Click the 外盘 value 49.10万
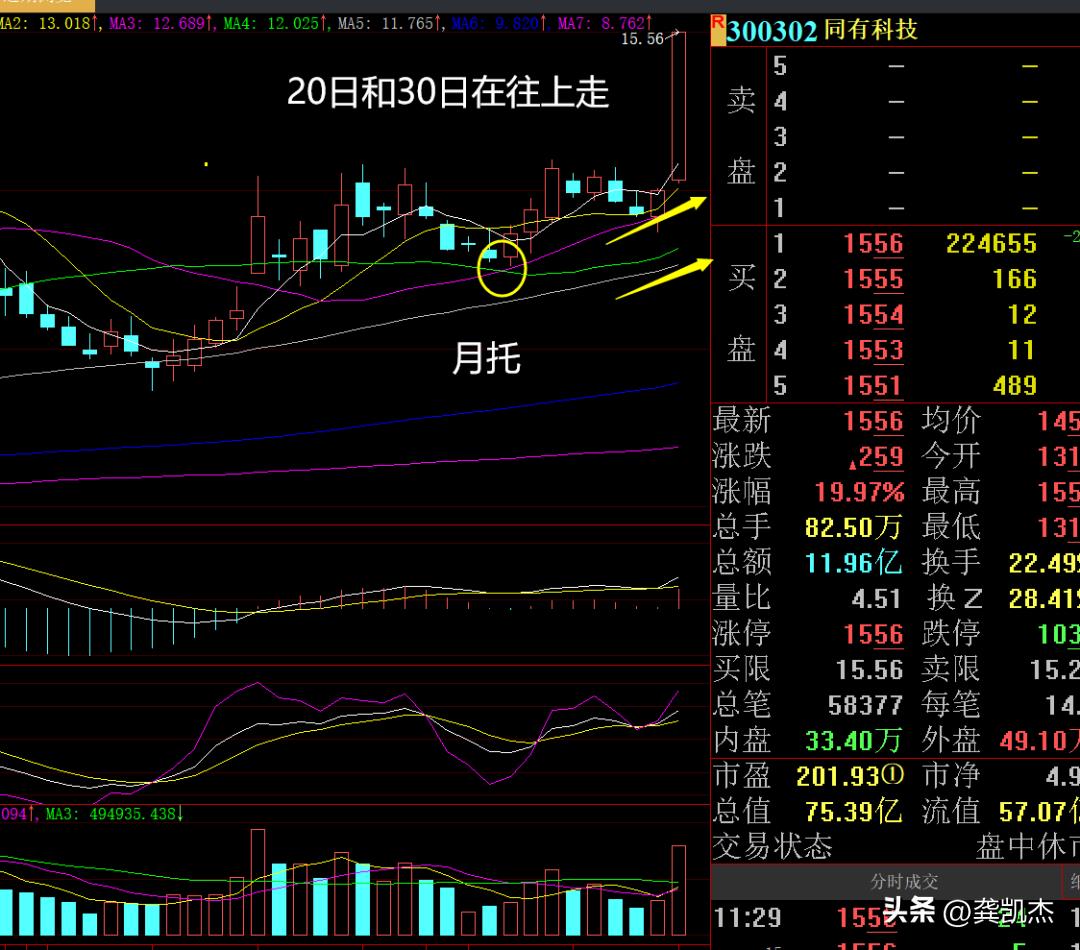The width and height of the screenshot is (1080, 950). (1040, 741)
